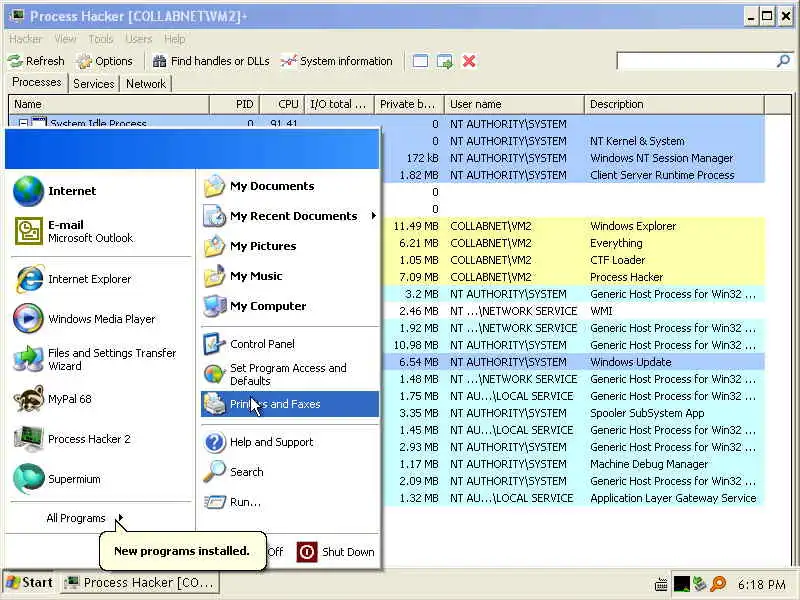The width and height of the screenshot is (800, 600).
Task: Sort by PID column header
Action: click(x=235, y=104)
